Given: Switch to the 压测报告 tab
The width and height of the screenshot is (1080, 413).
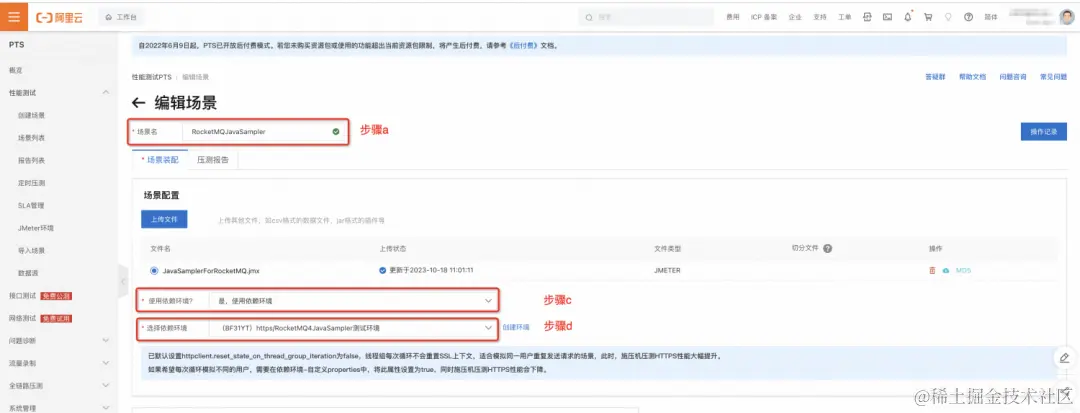Looking at the screenshot, I should coord(213,159).
